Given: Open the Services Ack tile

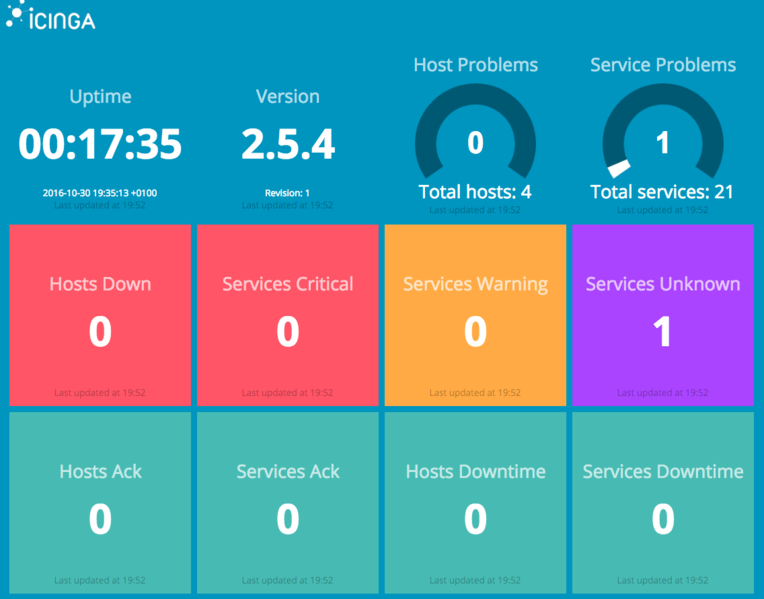Looking at the screenshot, I should click(288, 503).
